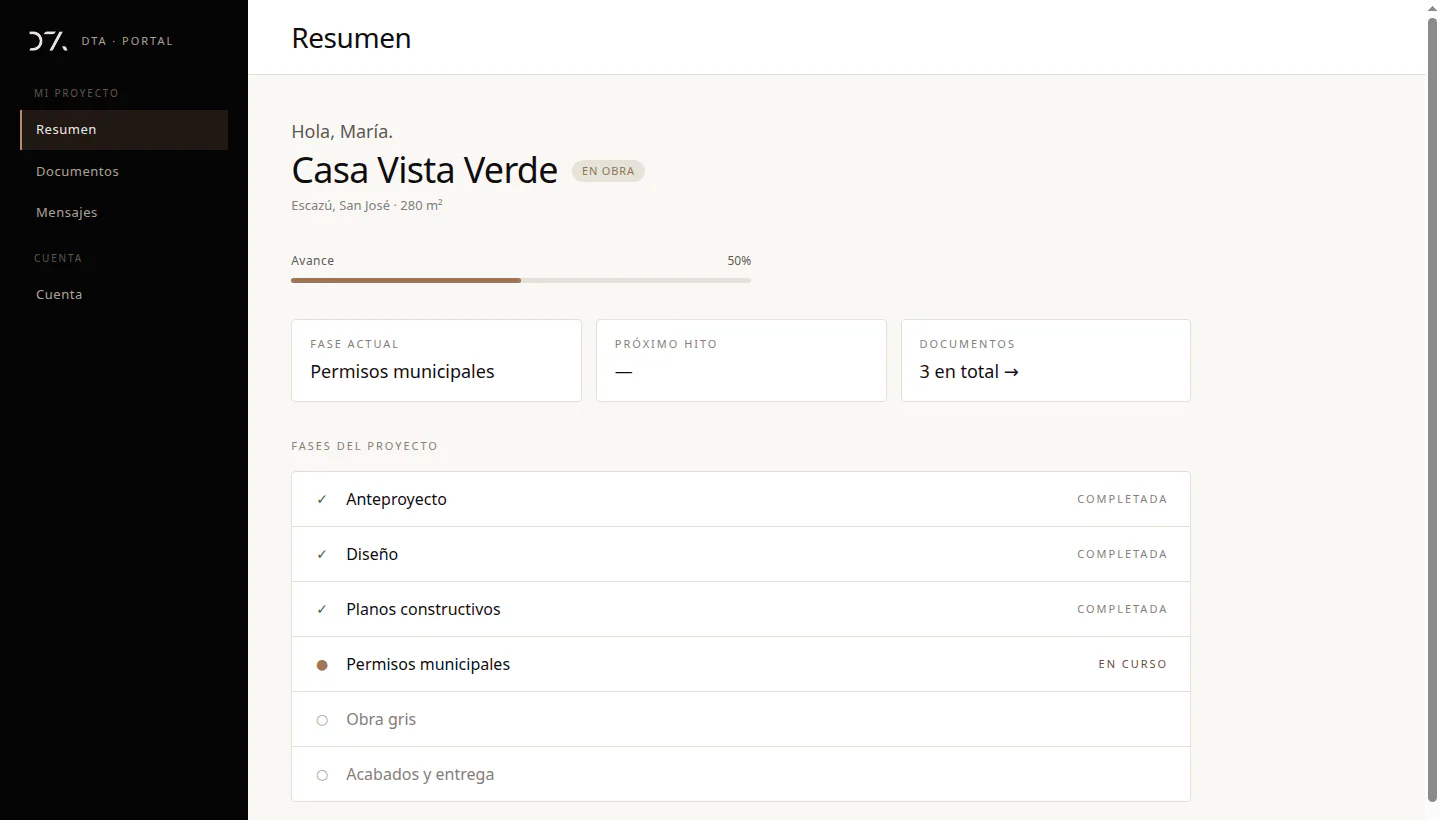Viewport: 1440px width, 820px height.
Task: Click the page vertical scrollbar
Action: tap(1432, 410)
